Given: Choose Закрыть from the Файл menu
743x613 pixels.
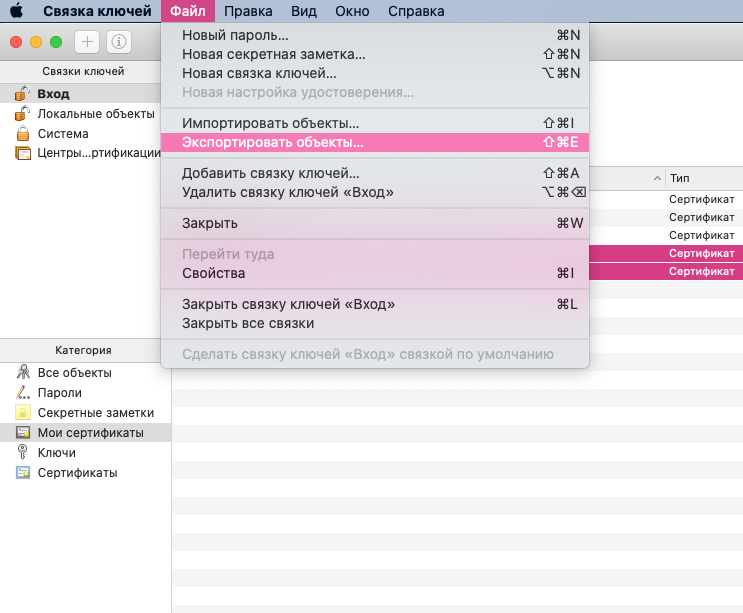Looking at the screenshot, I should pos(375,223).
